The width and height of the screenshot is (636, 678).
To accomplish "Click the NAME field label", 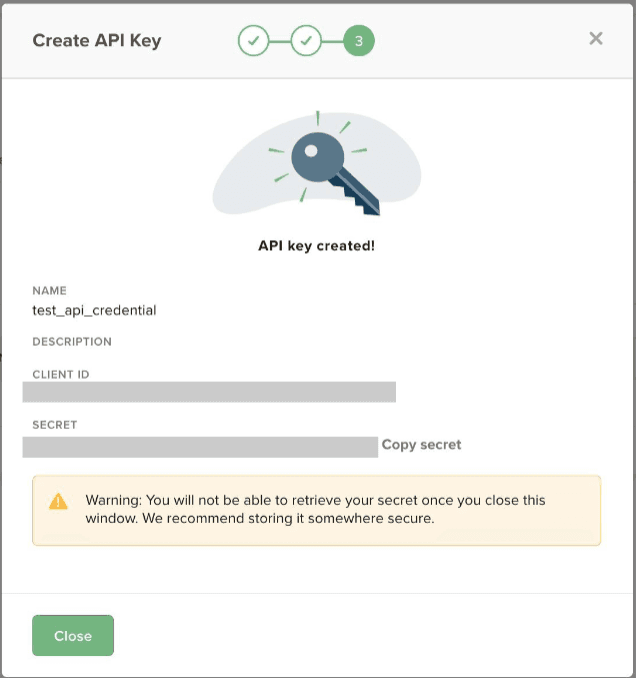I will [x=49, y=291].
